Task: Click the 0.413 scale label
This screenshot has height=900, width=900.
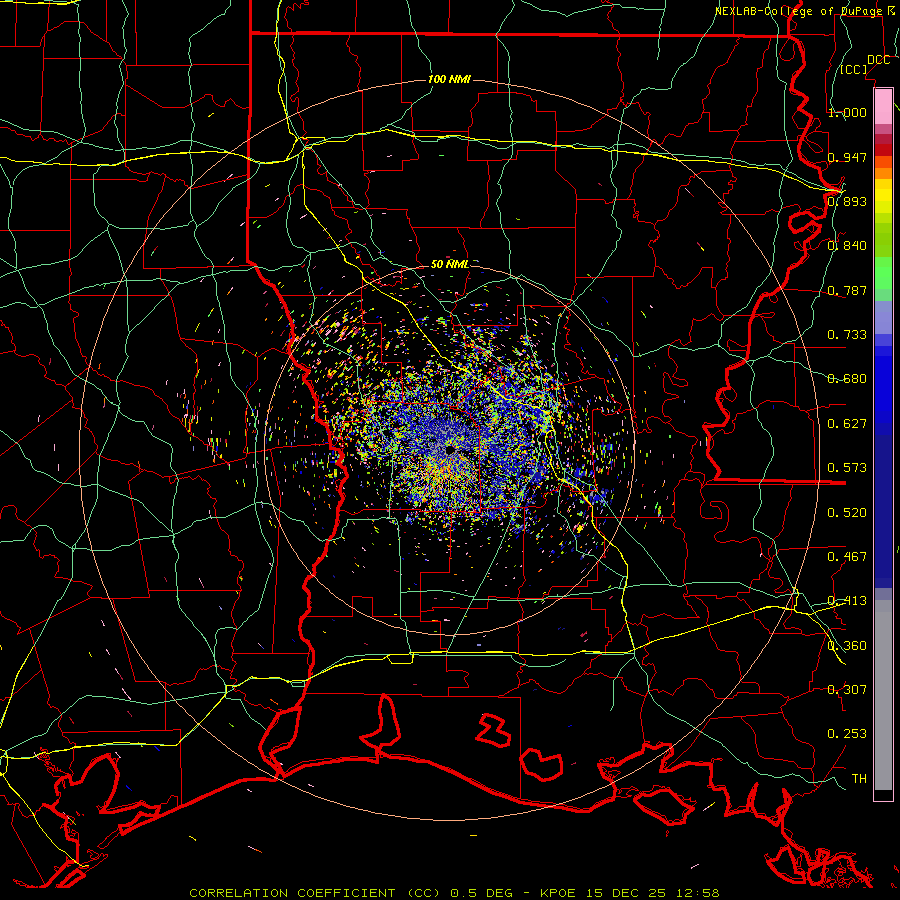Action: click(847, 601)
